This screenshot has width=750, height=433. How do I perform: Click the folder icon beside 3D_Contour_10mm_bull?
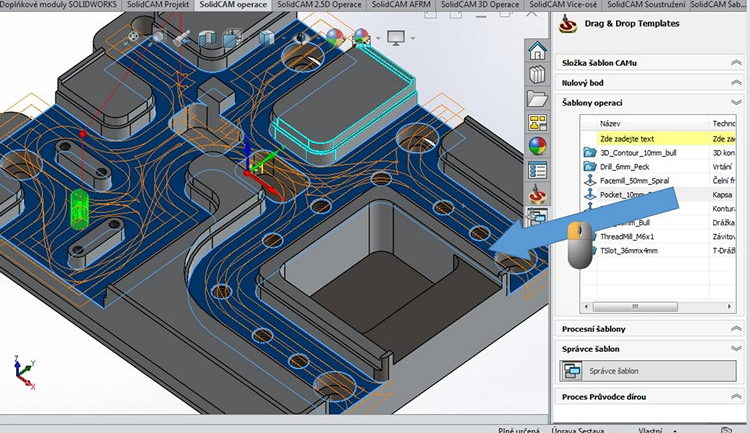click(590, 153)
